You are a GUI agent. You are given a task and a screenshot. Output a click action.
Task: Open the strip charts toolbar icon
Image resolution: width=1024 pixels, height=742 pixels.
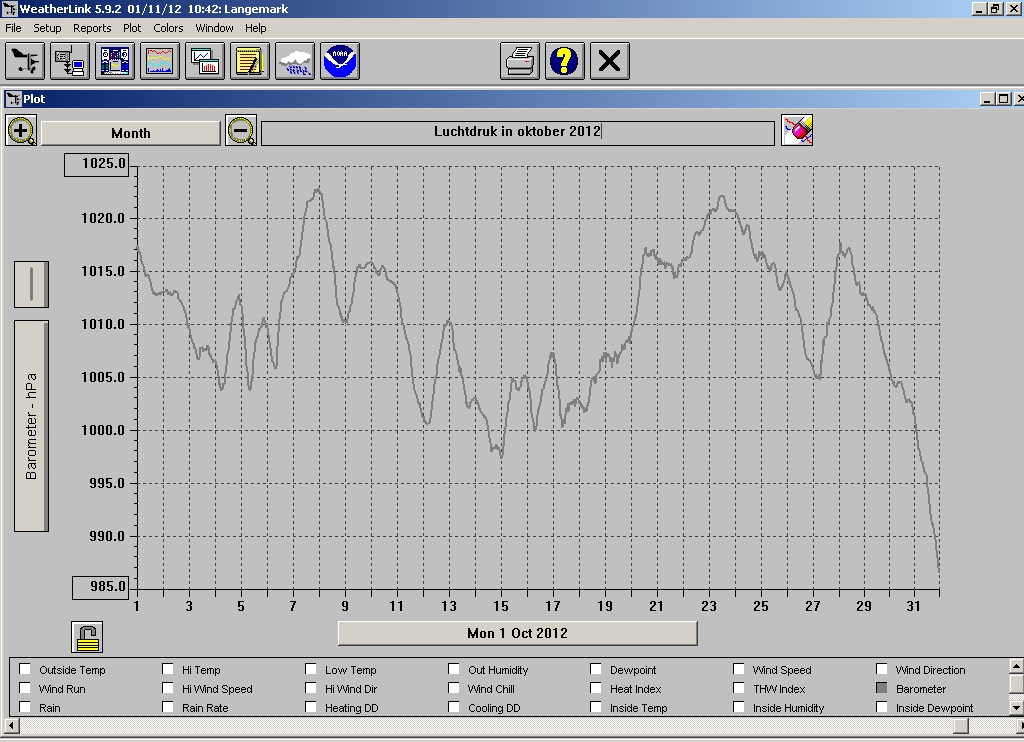click(x=205, y=61)
